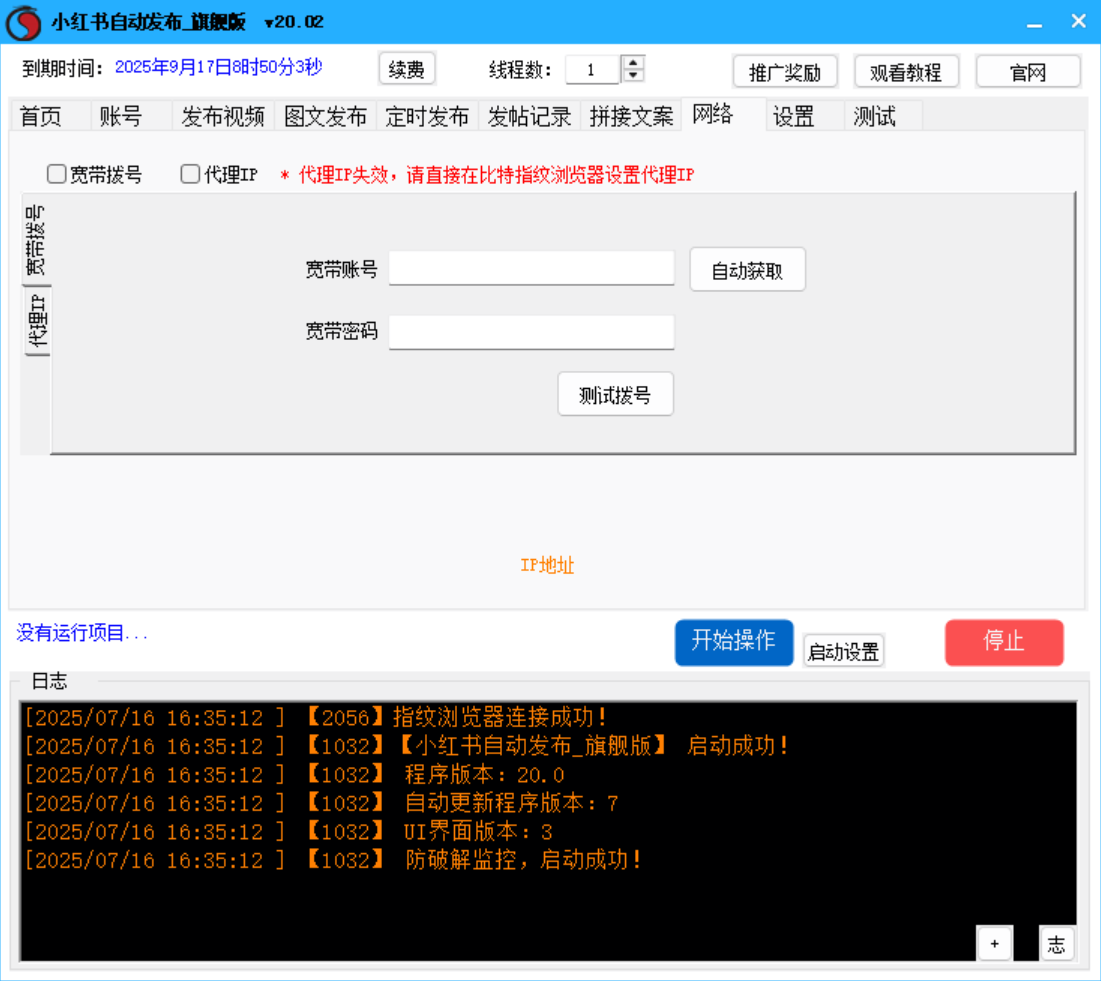Click the 线程数 value field
The height and width of the screenshot is (981, 1101).
pyautogui.click(x=593, y=70)
